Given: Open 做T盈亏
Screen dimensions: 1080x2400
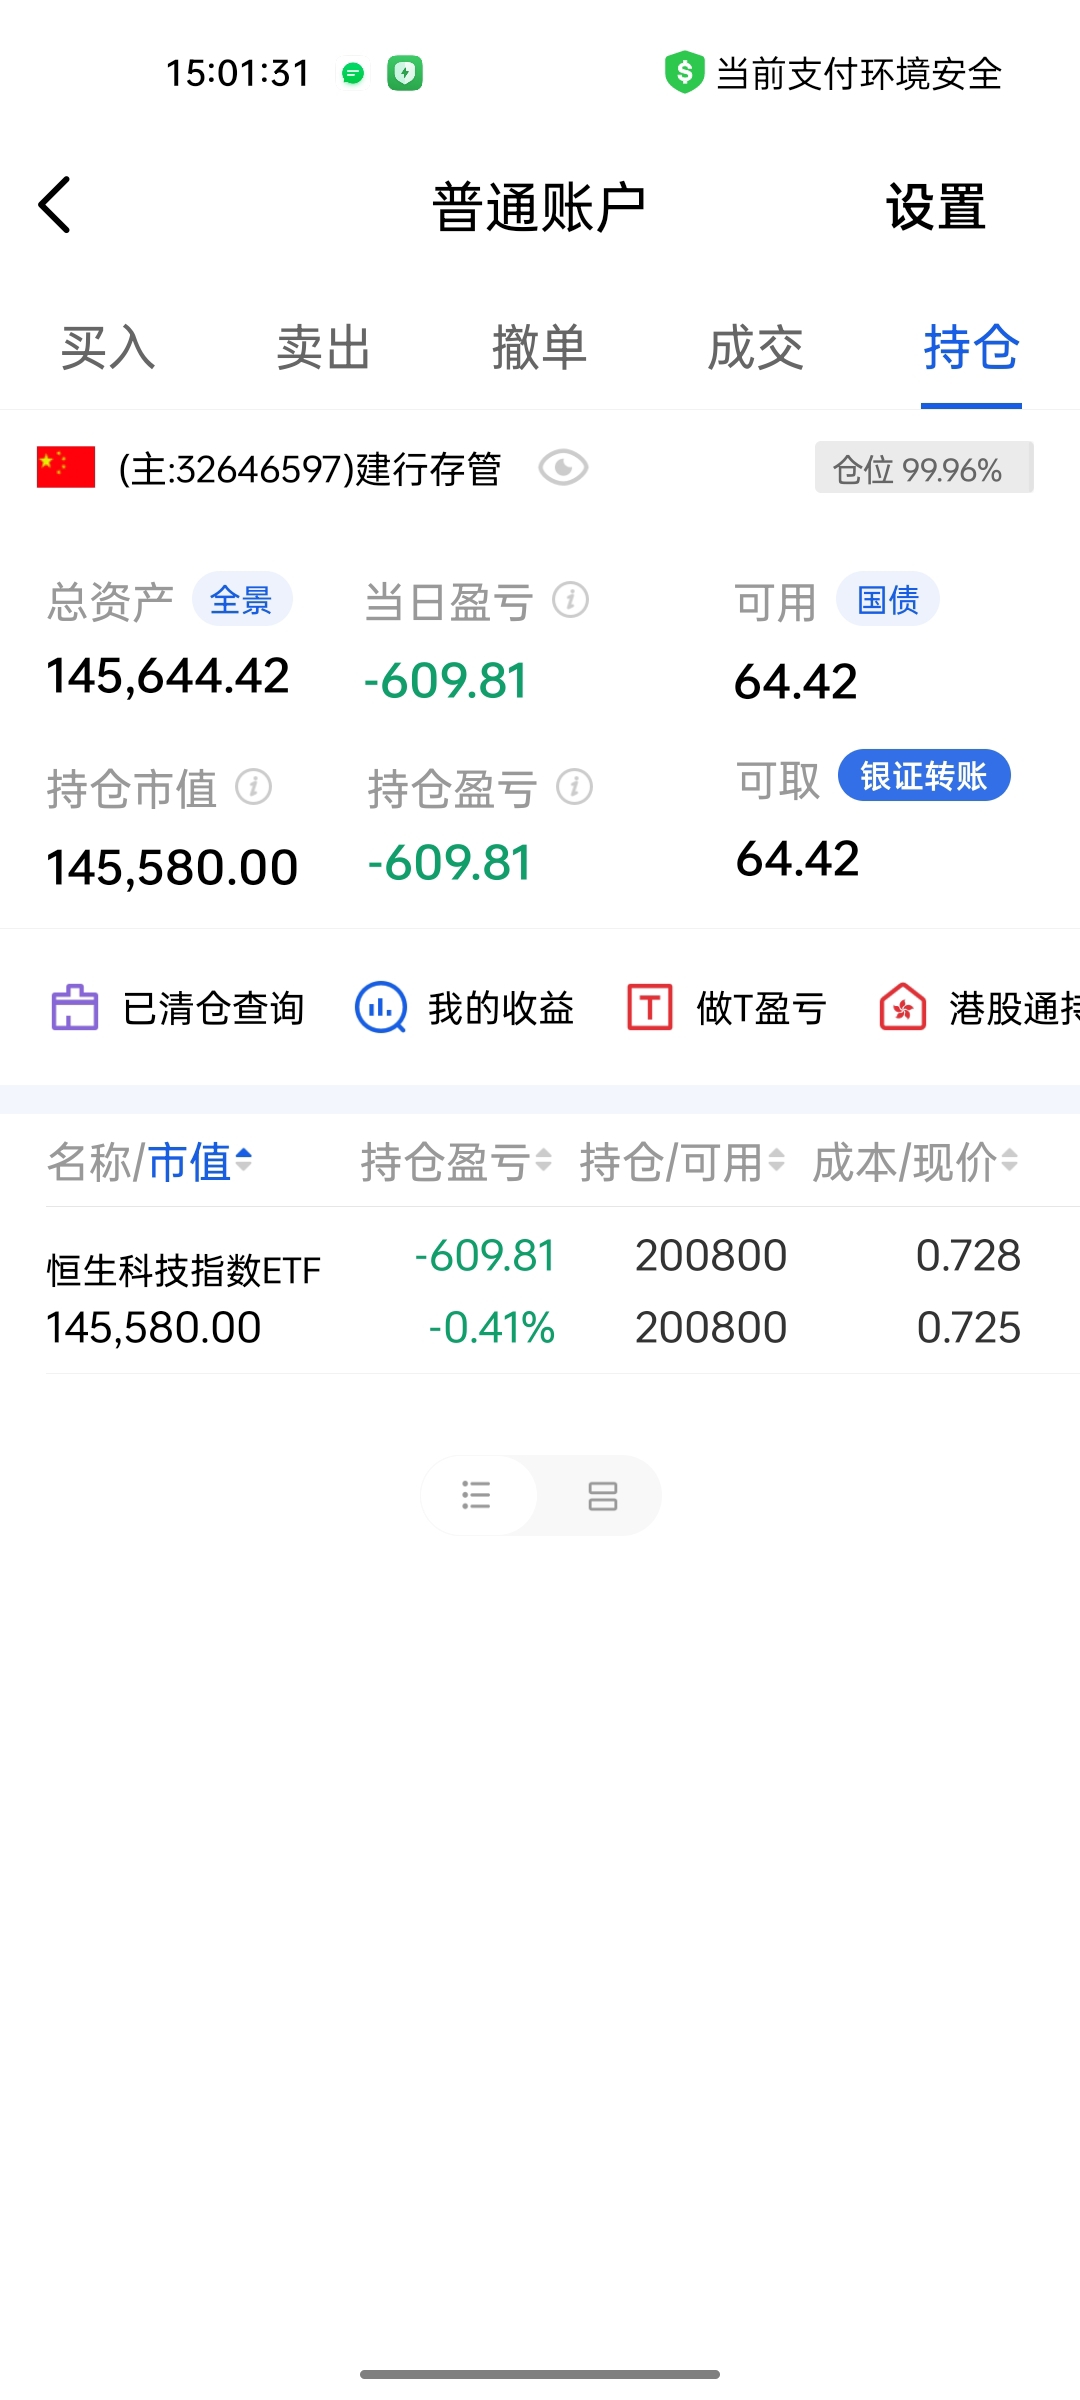Looking at the screenshot, I should 761,1008.
